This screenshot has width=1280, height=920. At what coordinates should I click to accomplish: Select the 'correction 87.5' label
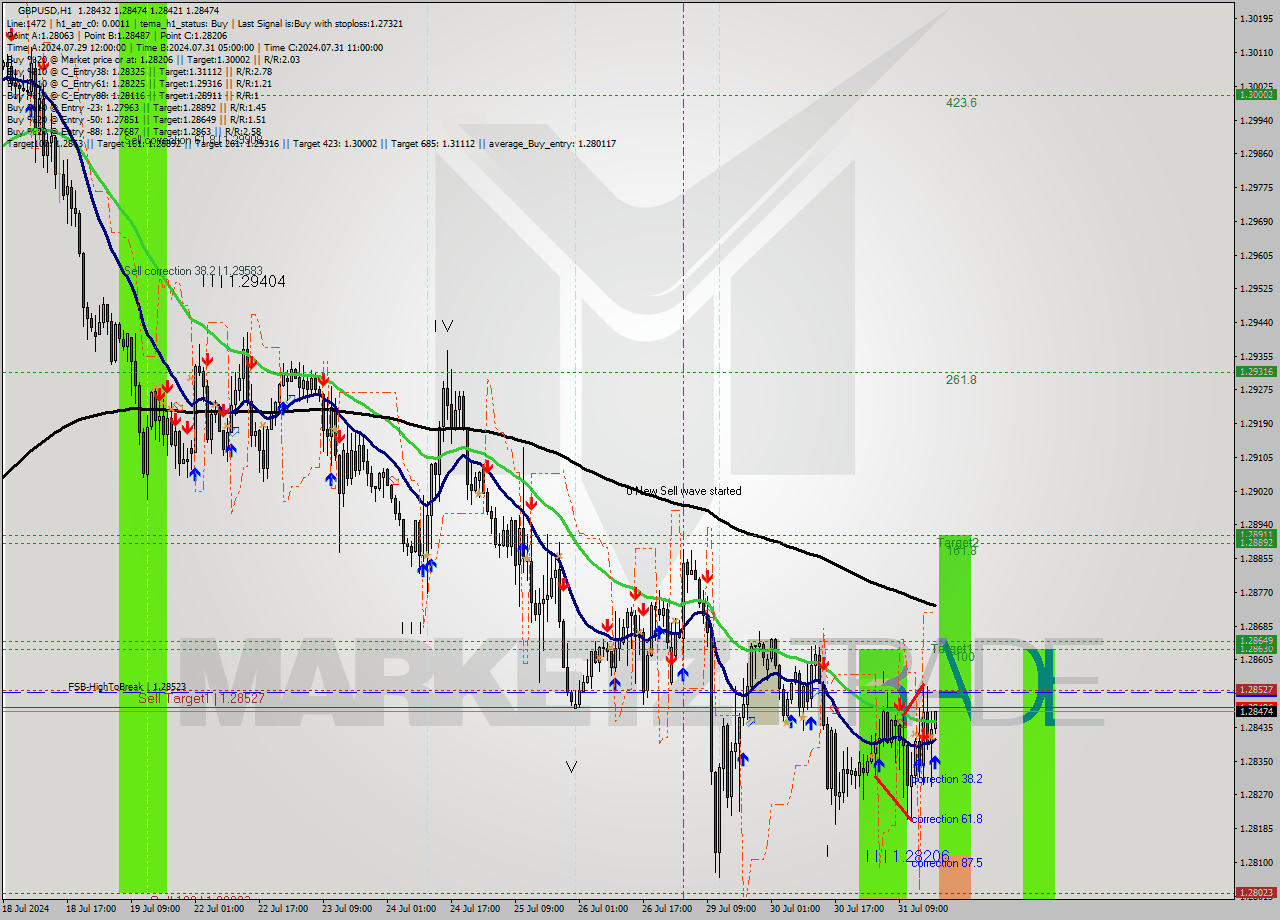click(x=946, y=863)
